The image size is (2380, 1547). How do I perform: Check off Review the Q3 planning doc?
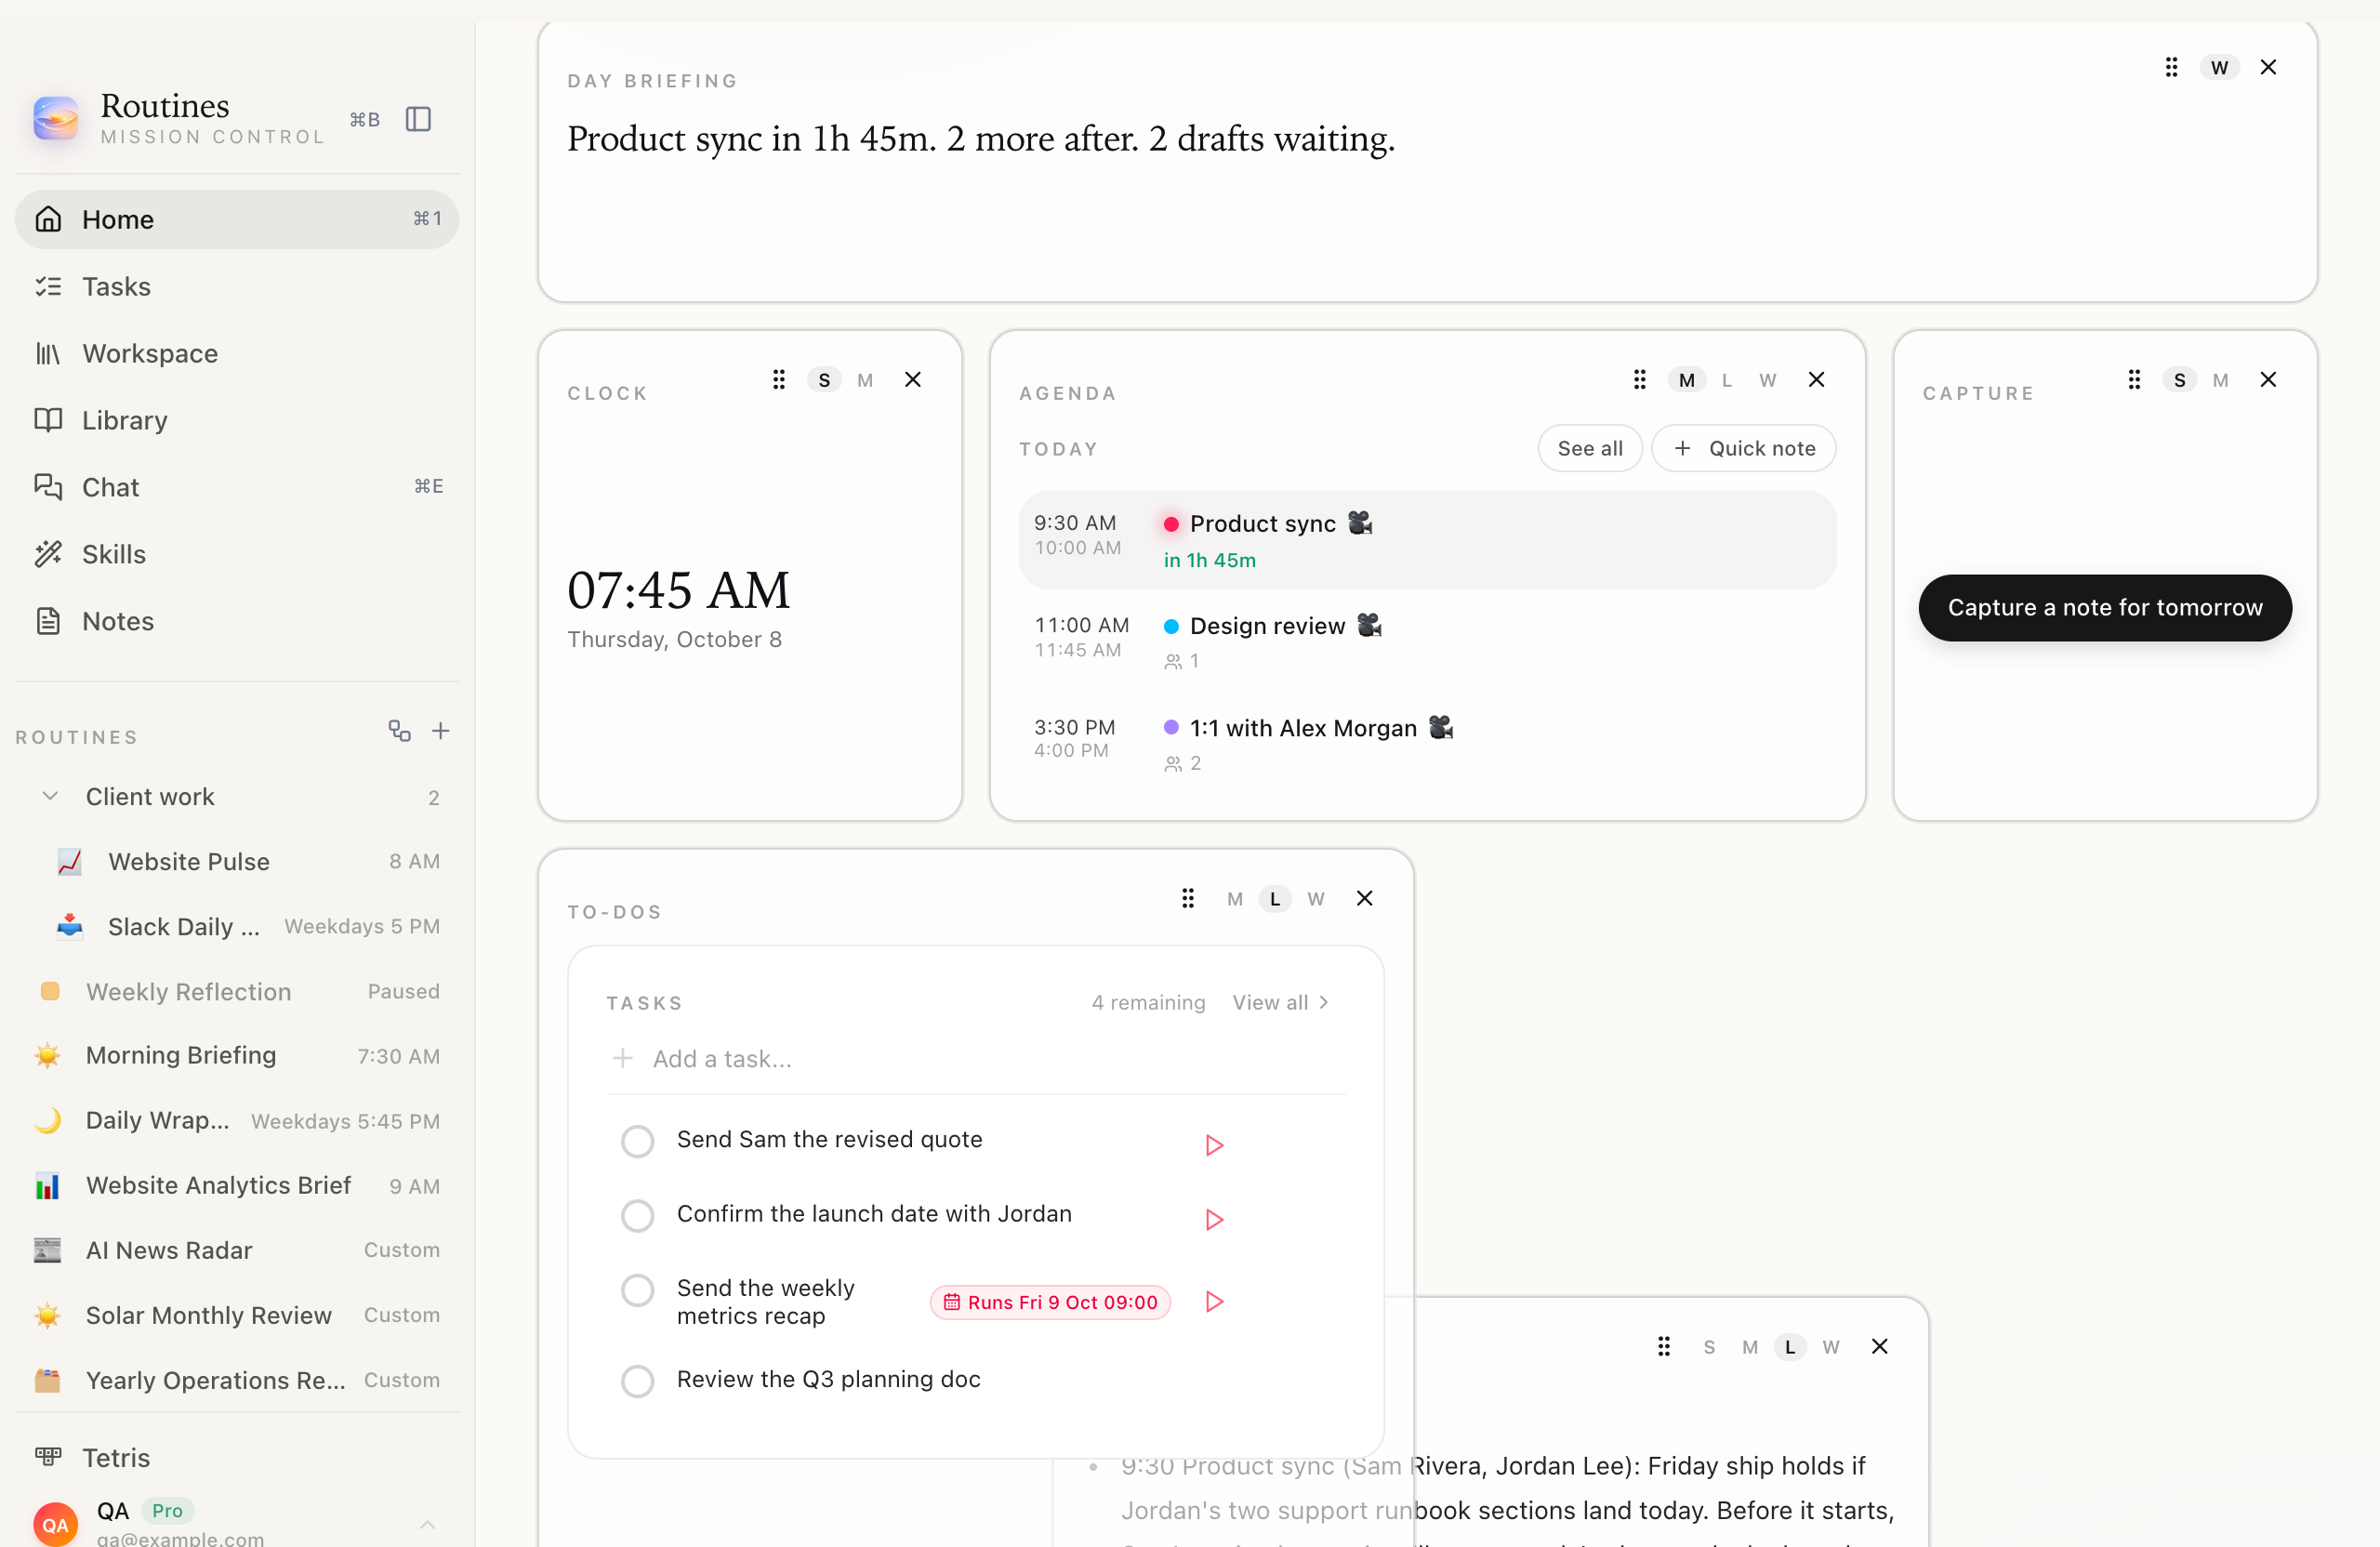(x=637, y=1381)
